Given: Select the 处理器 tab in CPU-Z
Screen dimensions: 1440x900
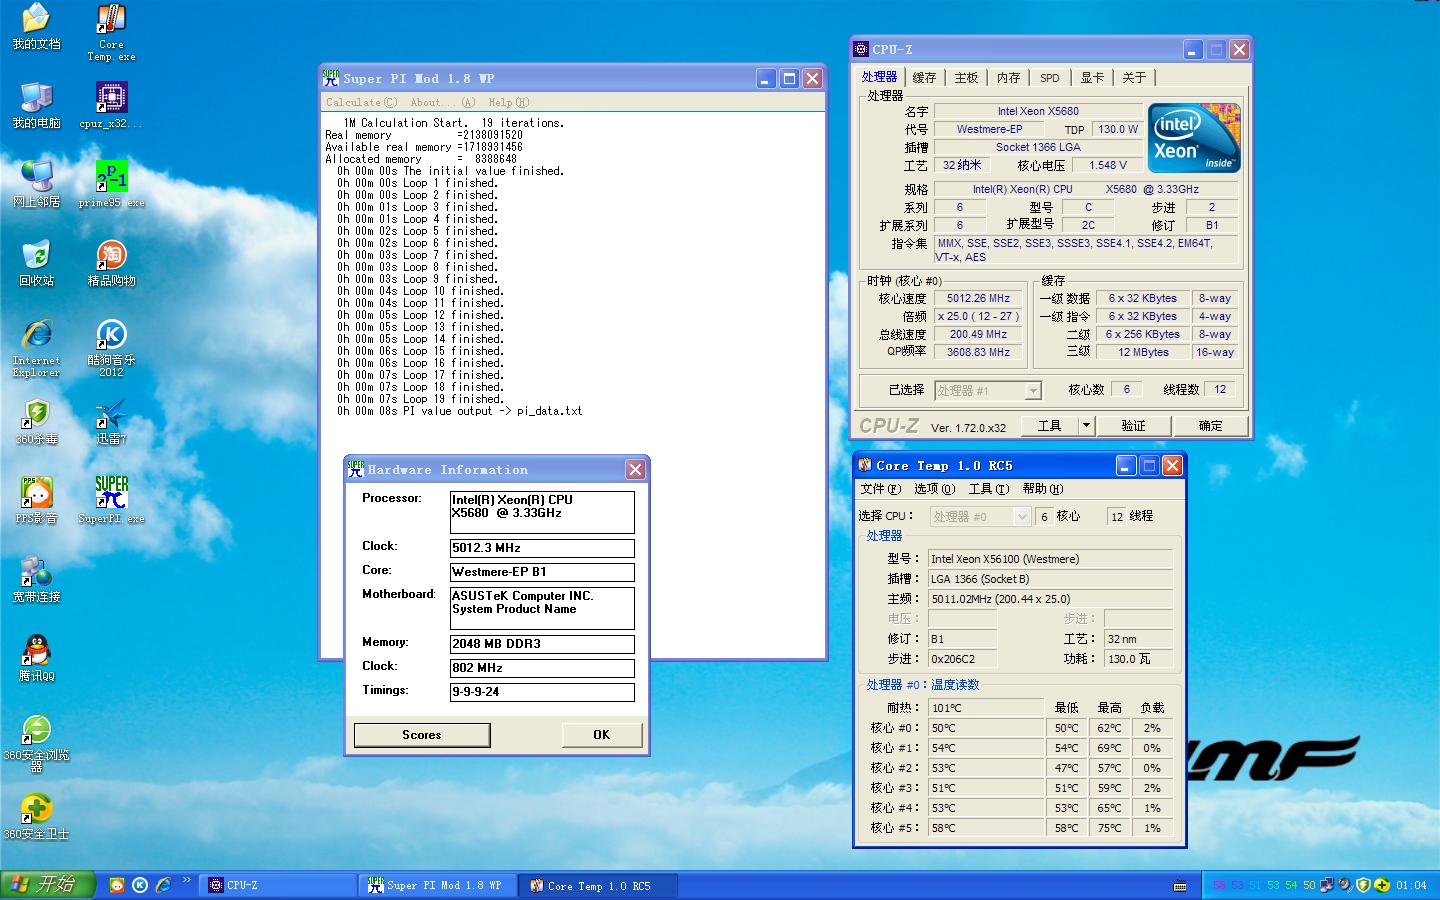Looking at the screenshot, I should pyautogui.click(x=880, y=76).
